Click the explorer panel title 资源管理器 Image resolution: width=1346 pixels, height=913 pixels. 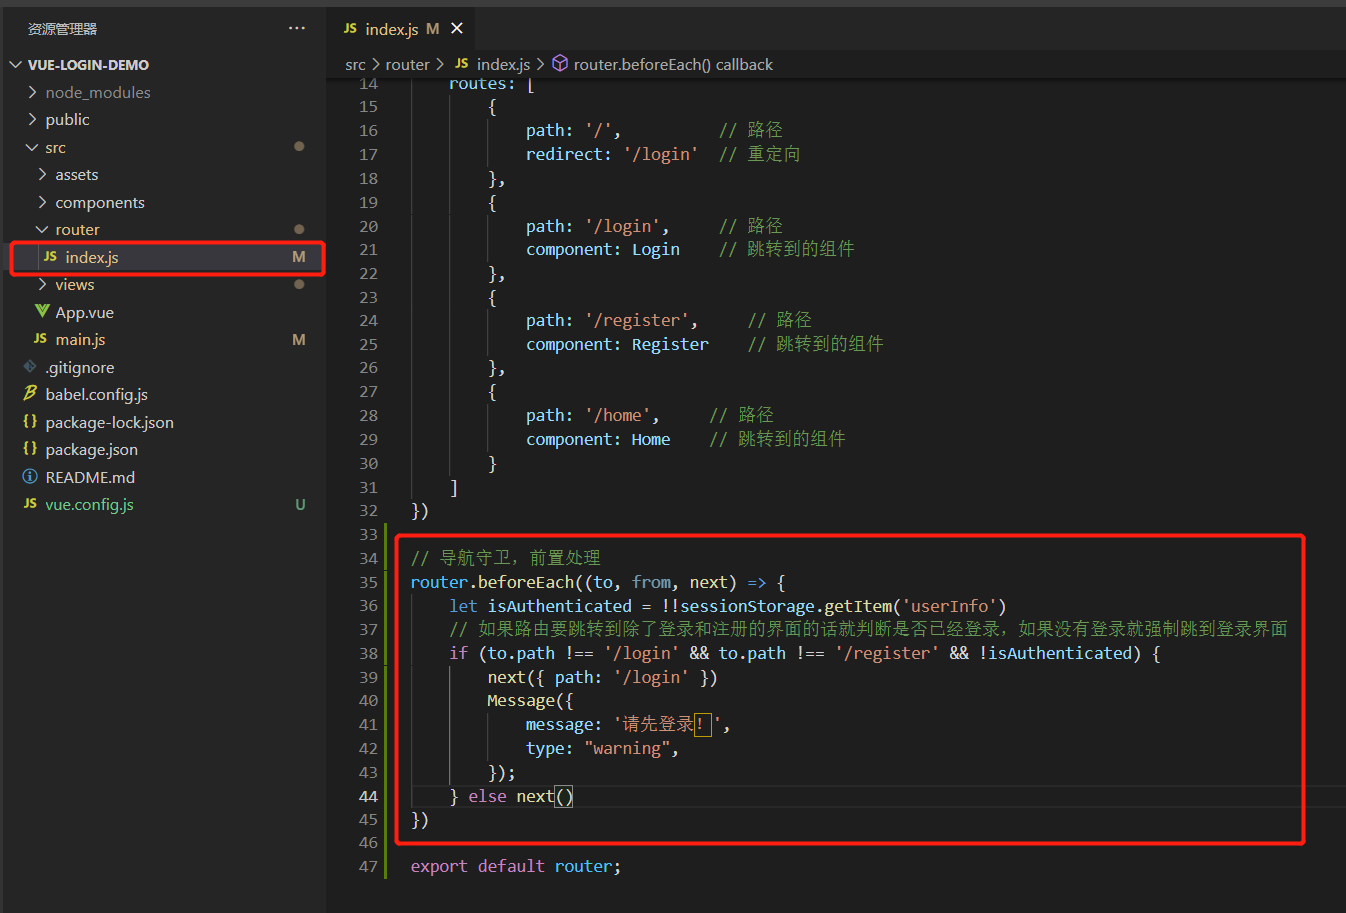pos(62,29)
